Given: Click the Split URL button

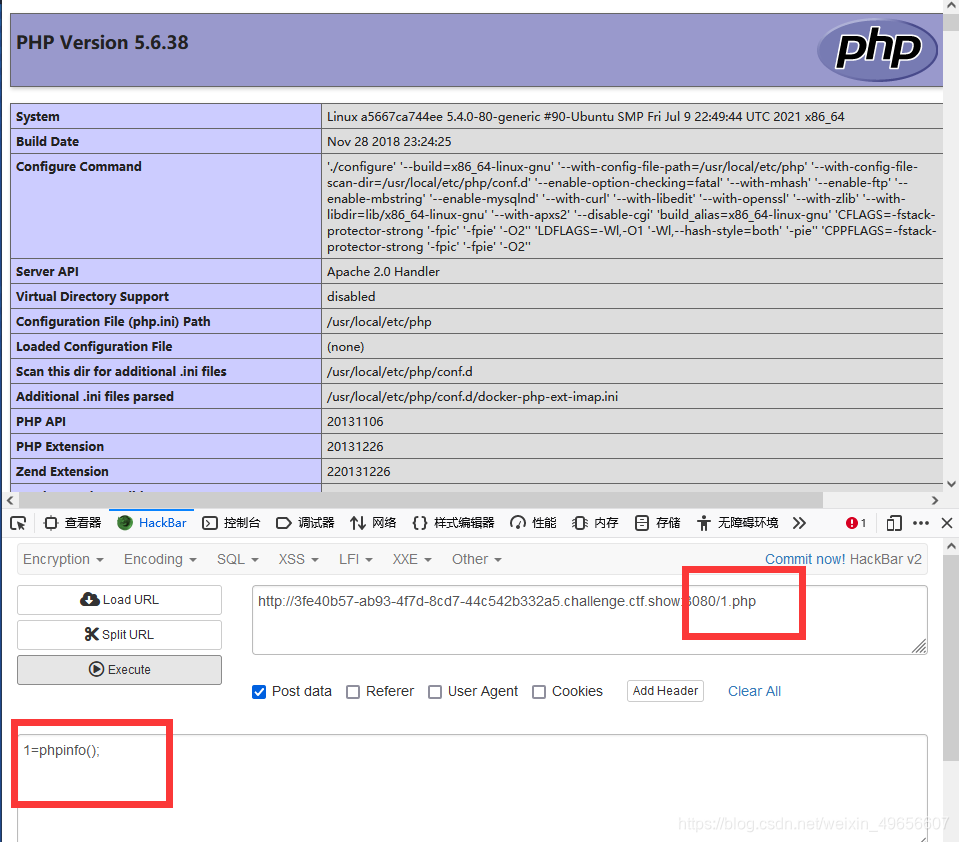Looking at the screenshot, I should 119,635.
